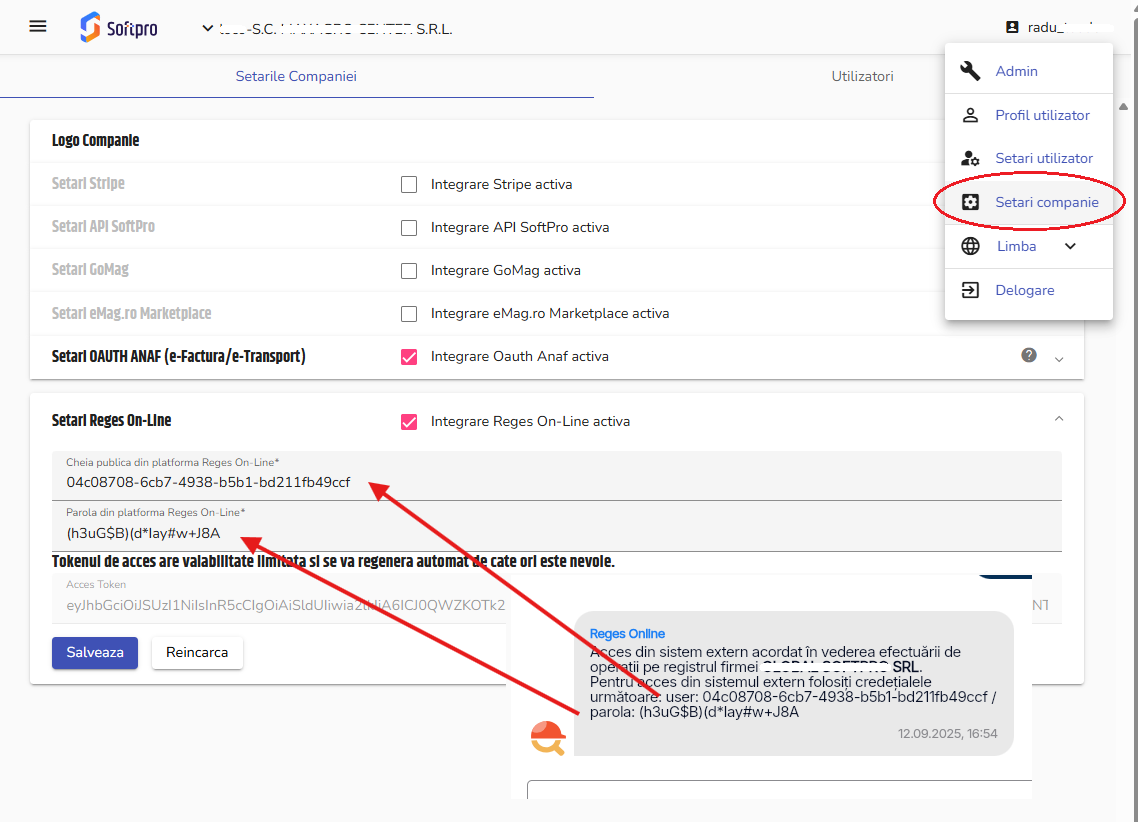The height and width of the screenshot is (822, 1138).
Task: Open the OAUTH ANAF help question mark
Action: 1028,355
